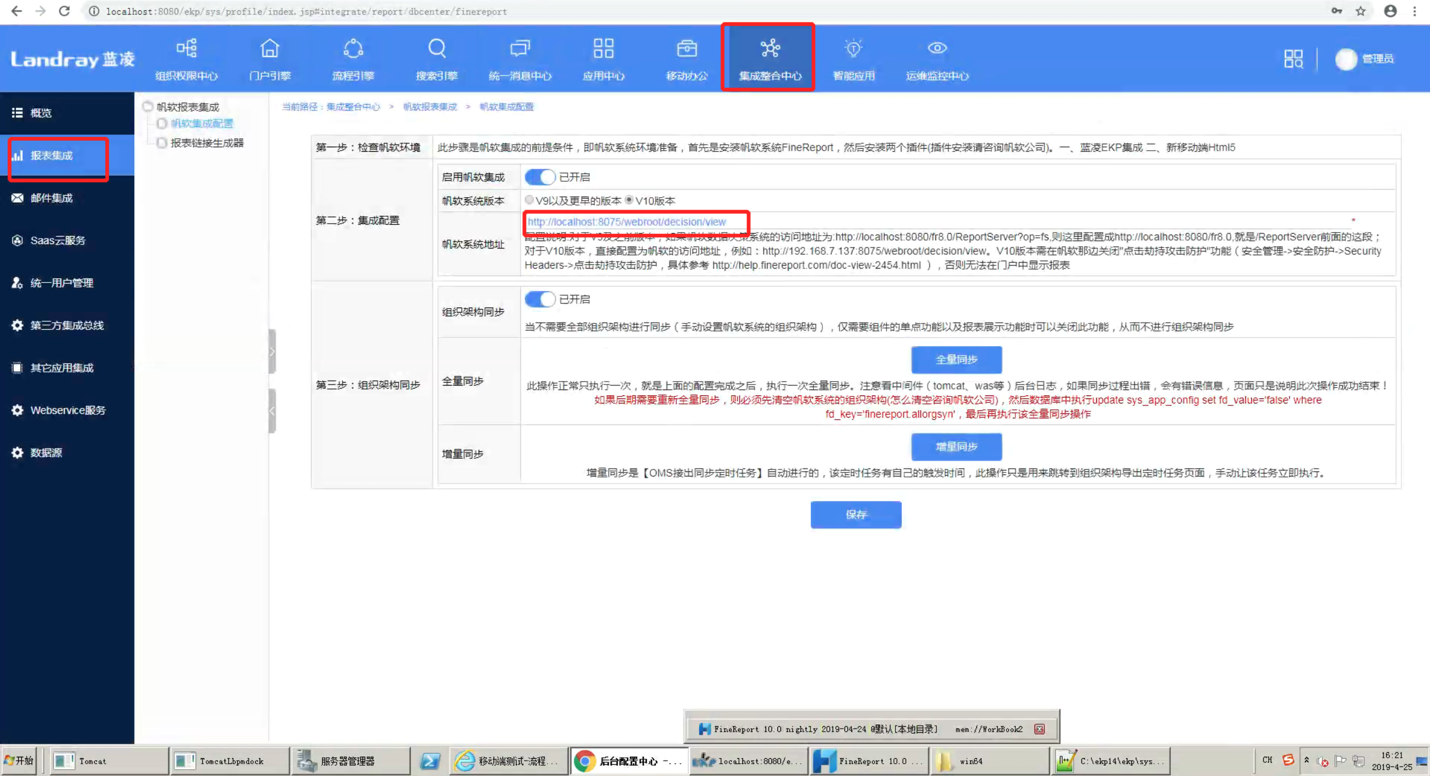Click the 增量同步 button
This screenshot has height=776, width=1430.
coord(956,447)
